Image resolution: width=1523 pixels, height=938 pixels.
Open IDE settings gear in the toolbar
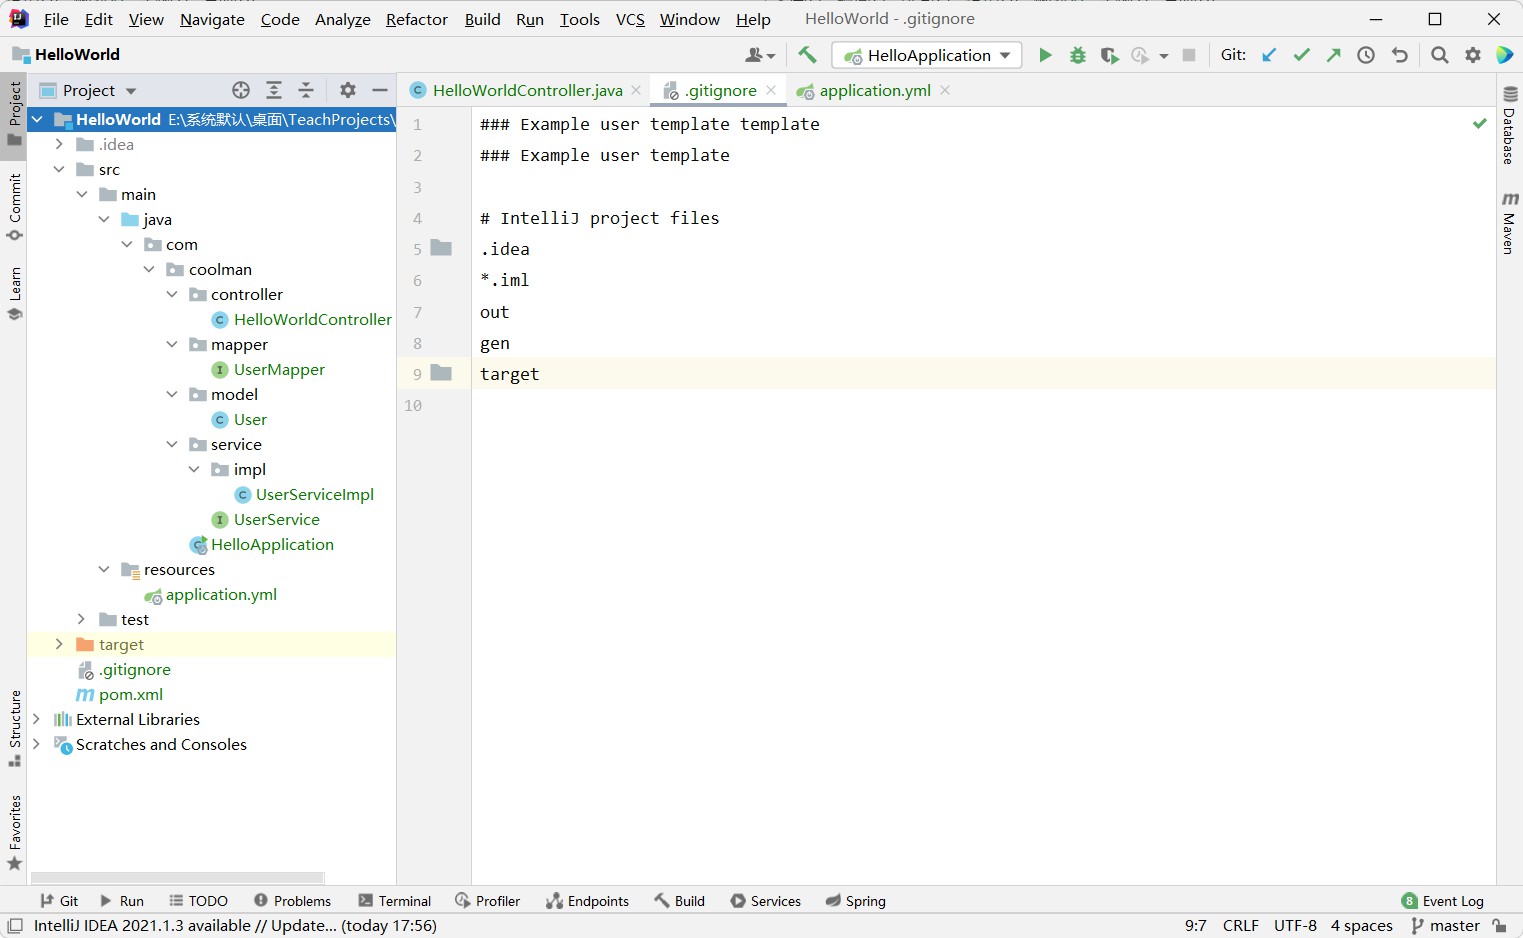(1473, 55)
